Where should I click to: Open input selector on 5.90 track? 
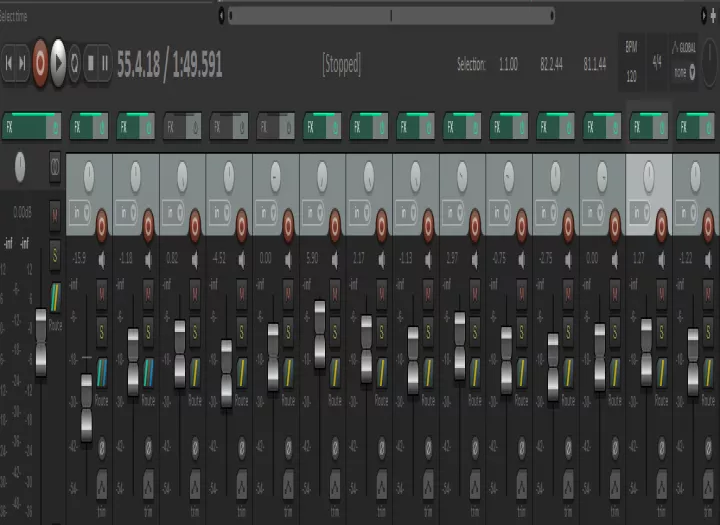pyautogui.click(x=314, y=213)
